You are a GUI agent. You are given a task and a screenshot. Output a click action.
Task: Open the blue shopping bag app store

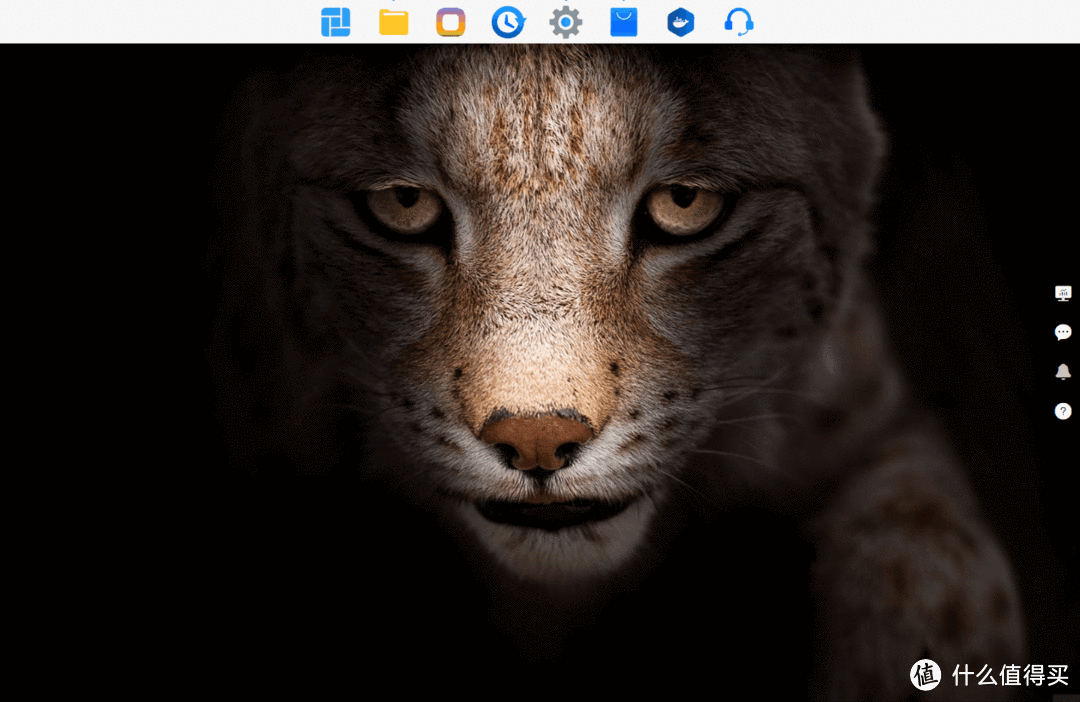tap(623, 22)
